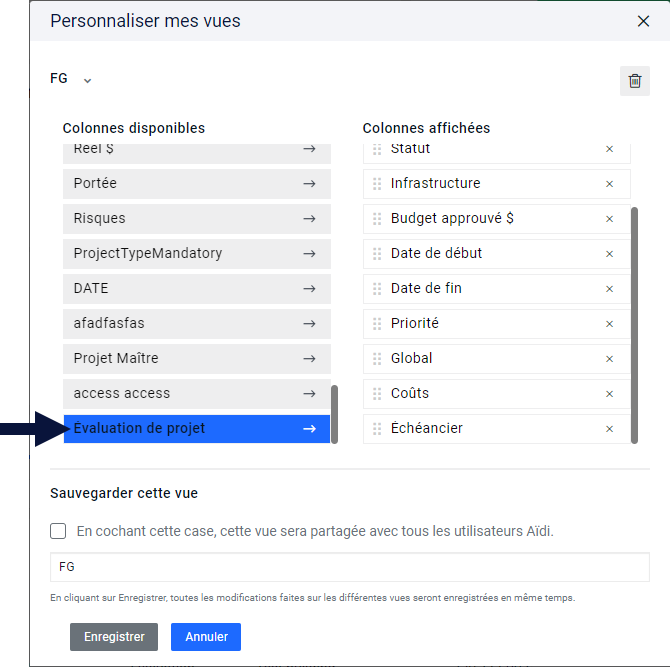Remove Infrastructure column with its X
This screenshot has height=667, width=670.
[609, 184]
